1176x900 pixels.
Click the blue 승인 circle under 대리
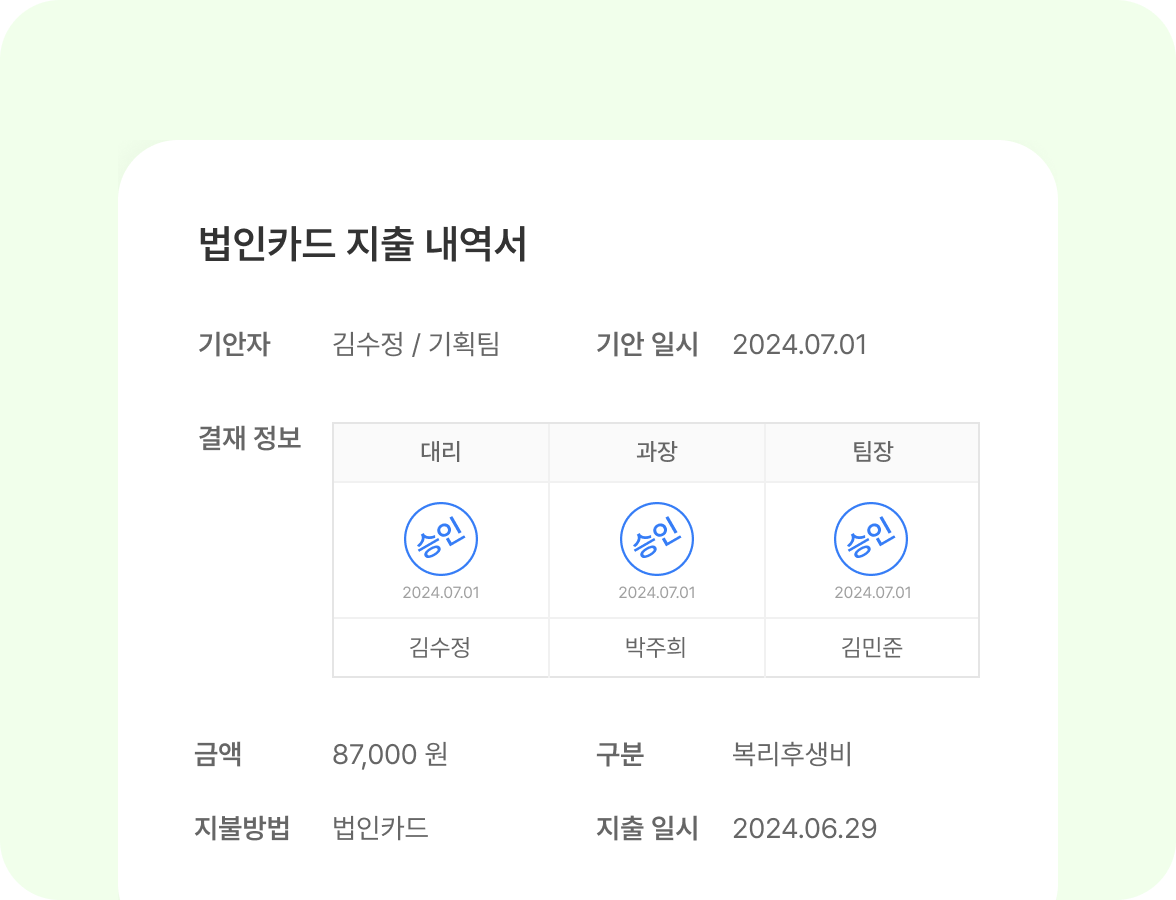[441, 537]
